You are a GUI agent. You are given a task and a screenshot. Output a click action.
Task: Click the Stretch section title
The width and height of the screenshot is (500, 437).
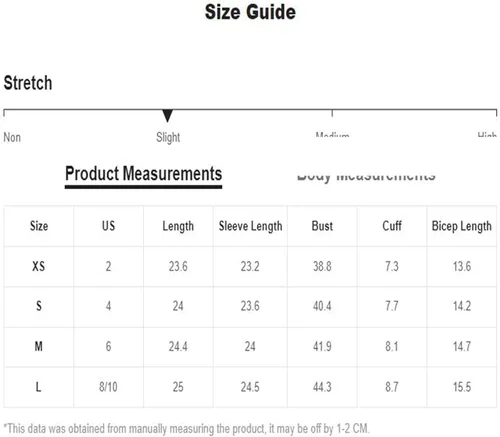click(x=28, y=83)
